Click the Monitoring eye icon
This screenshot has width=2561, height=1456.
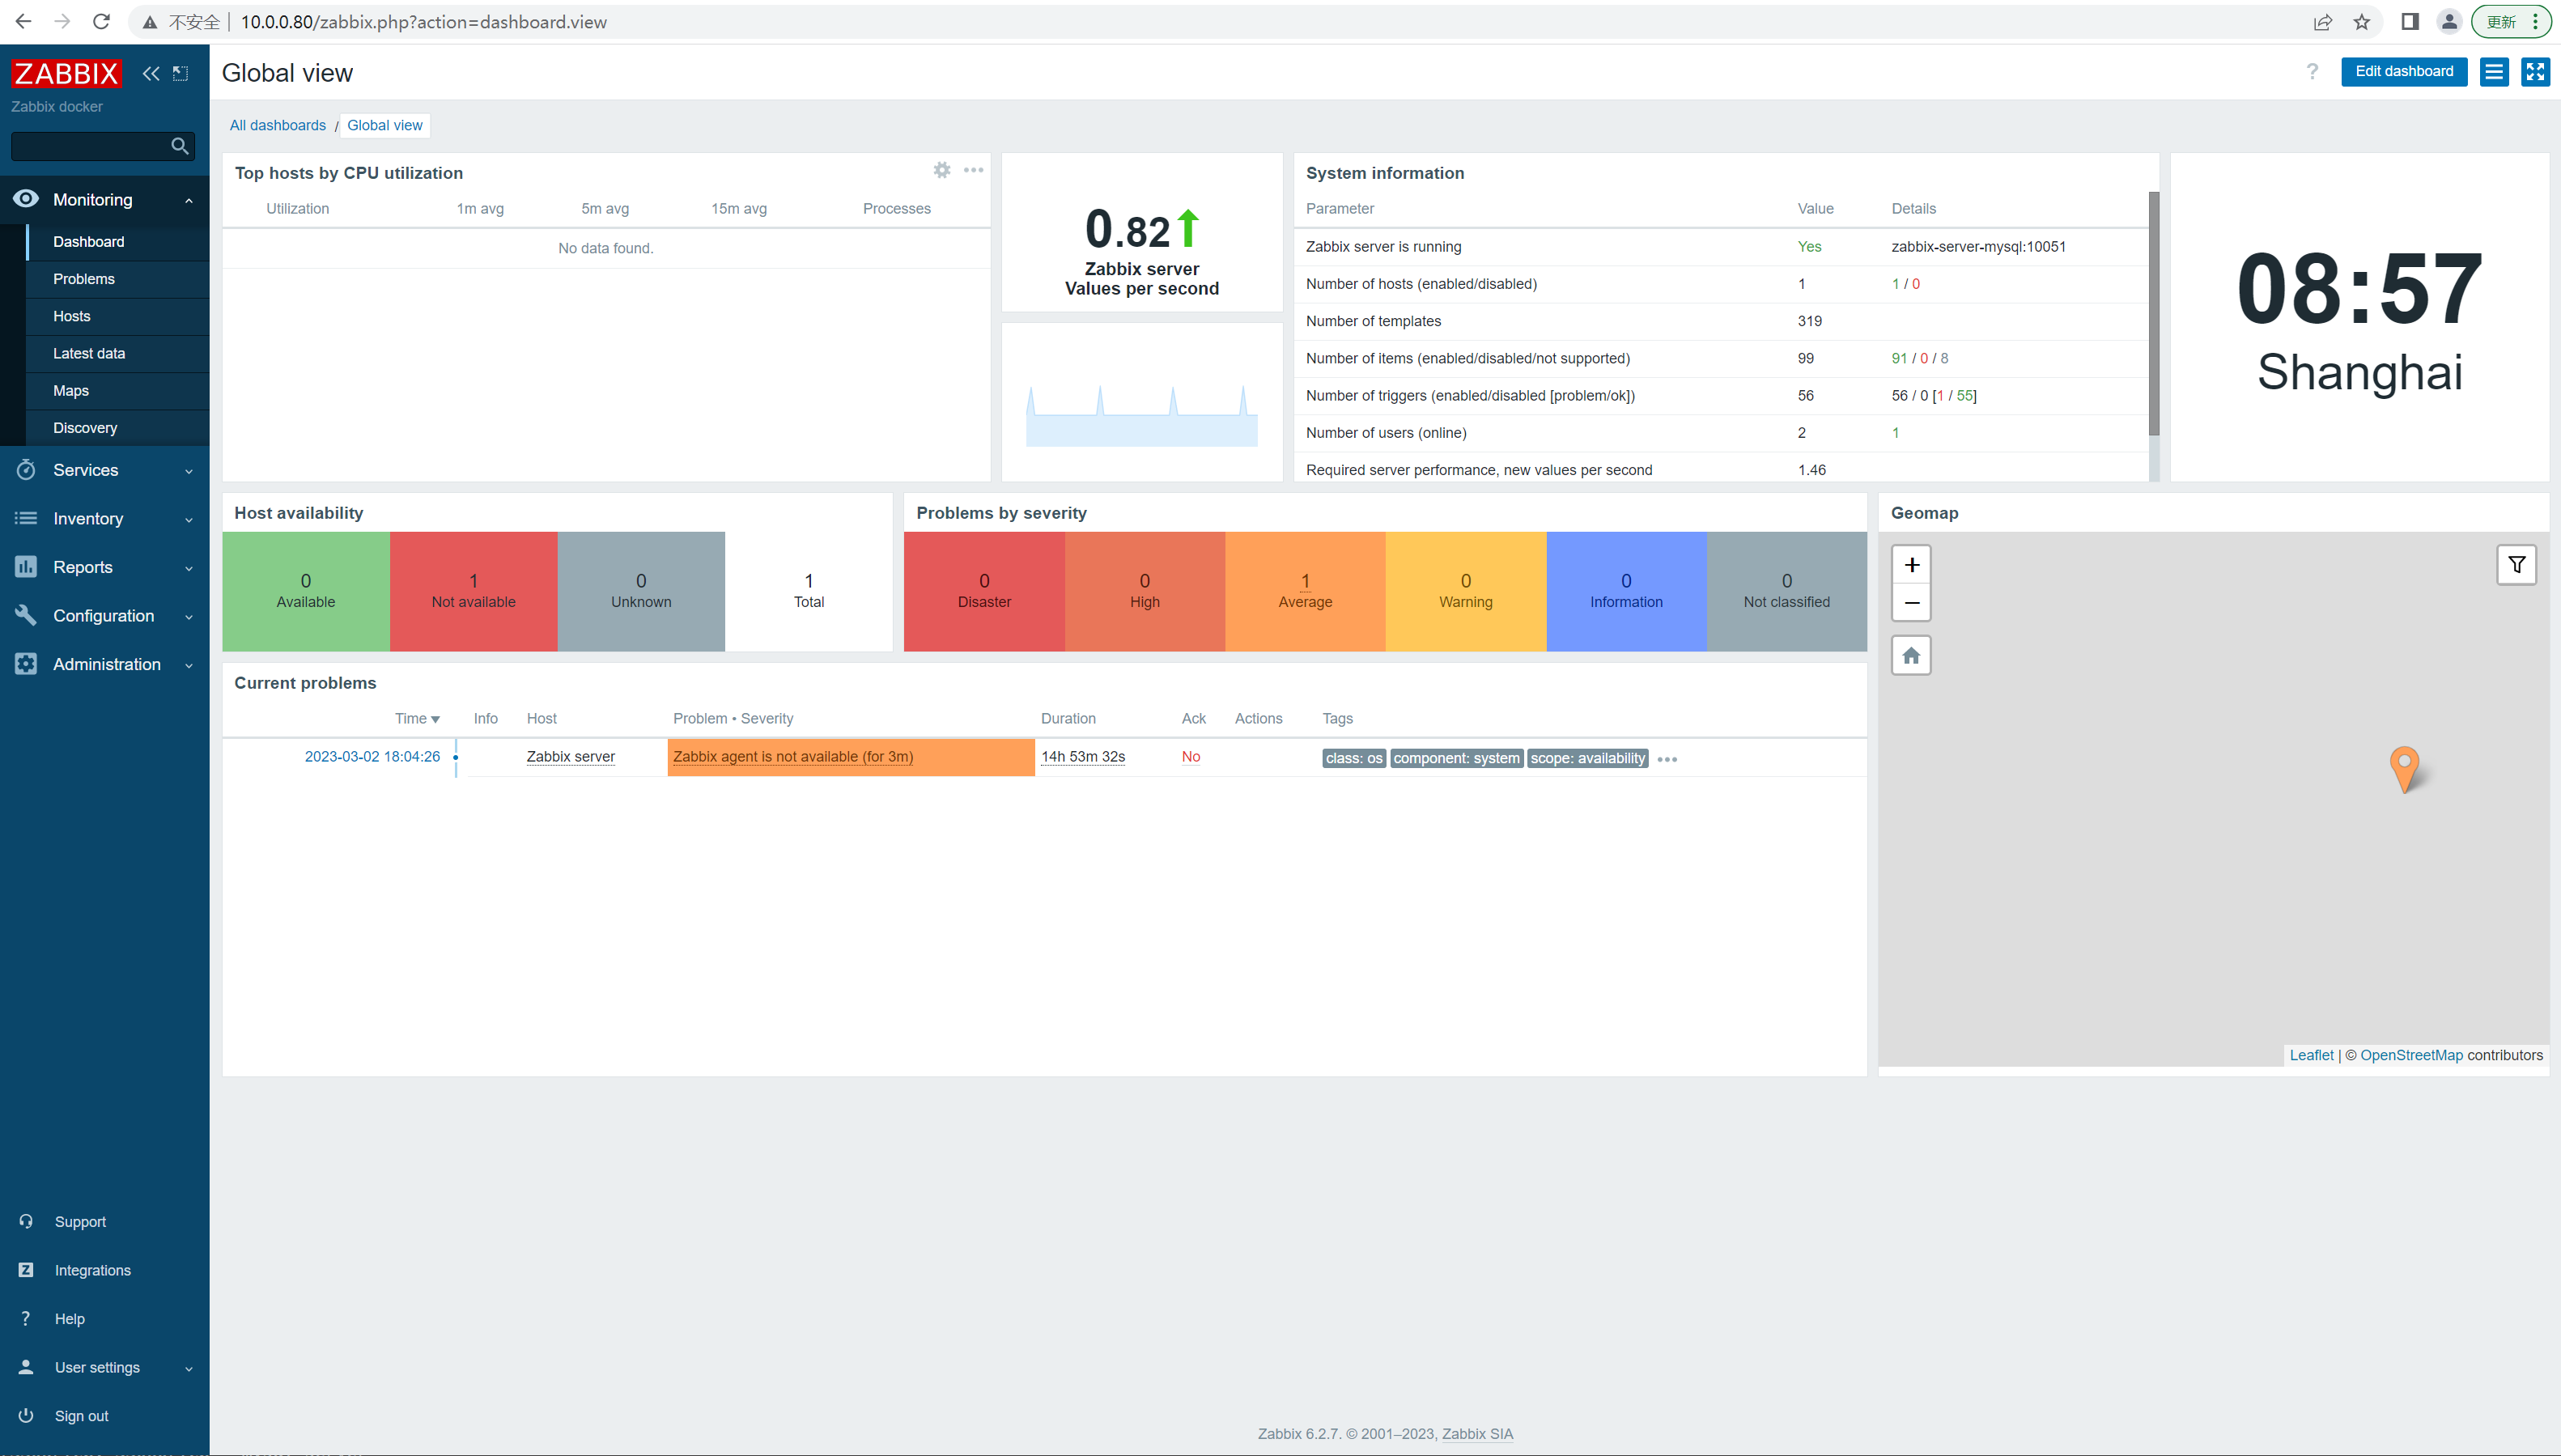pyautogui.click(x=26, y=199)
